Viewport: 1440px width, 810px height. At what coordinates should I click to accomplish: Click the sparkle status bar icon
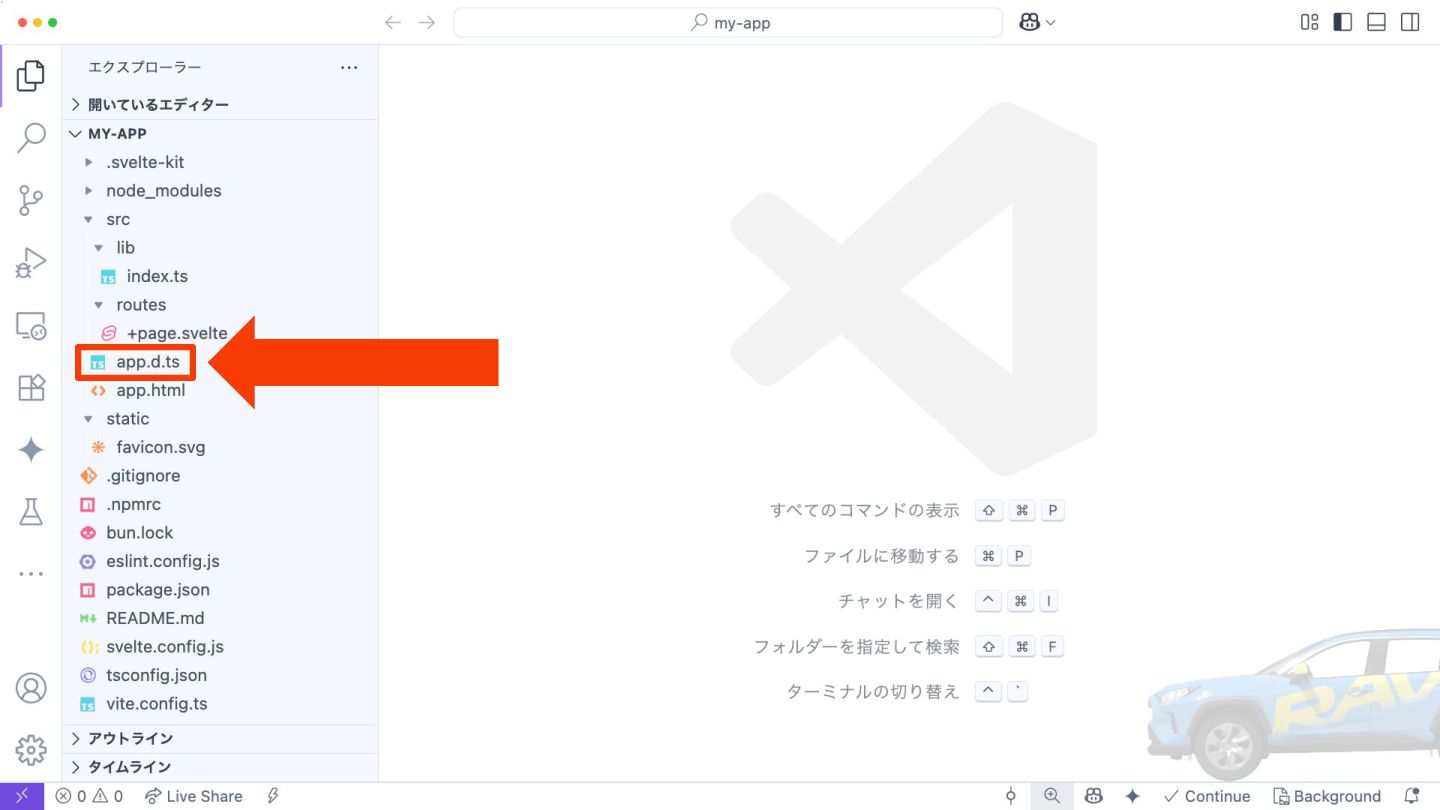click(x=1132, y=796)
